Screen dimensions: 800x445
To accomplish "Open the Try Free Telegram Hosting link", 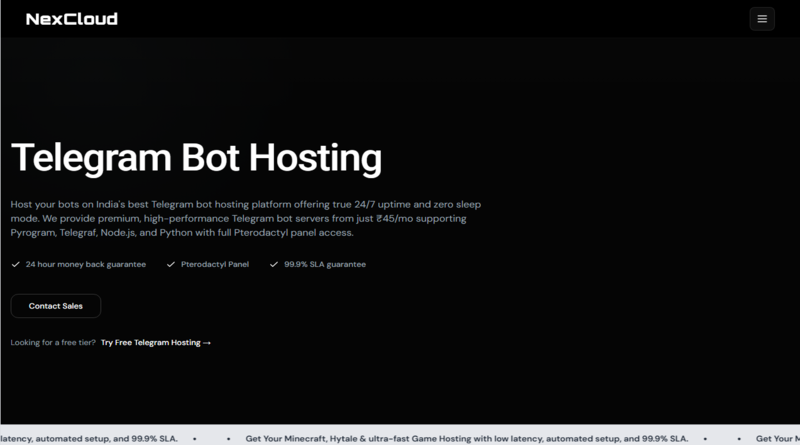I will point(156,342).
